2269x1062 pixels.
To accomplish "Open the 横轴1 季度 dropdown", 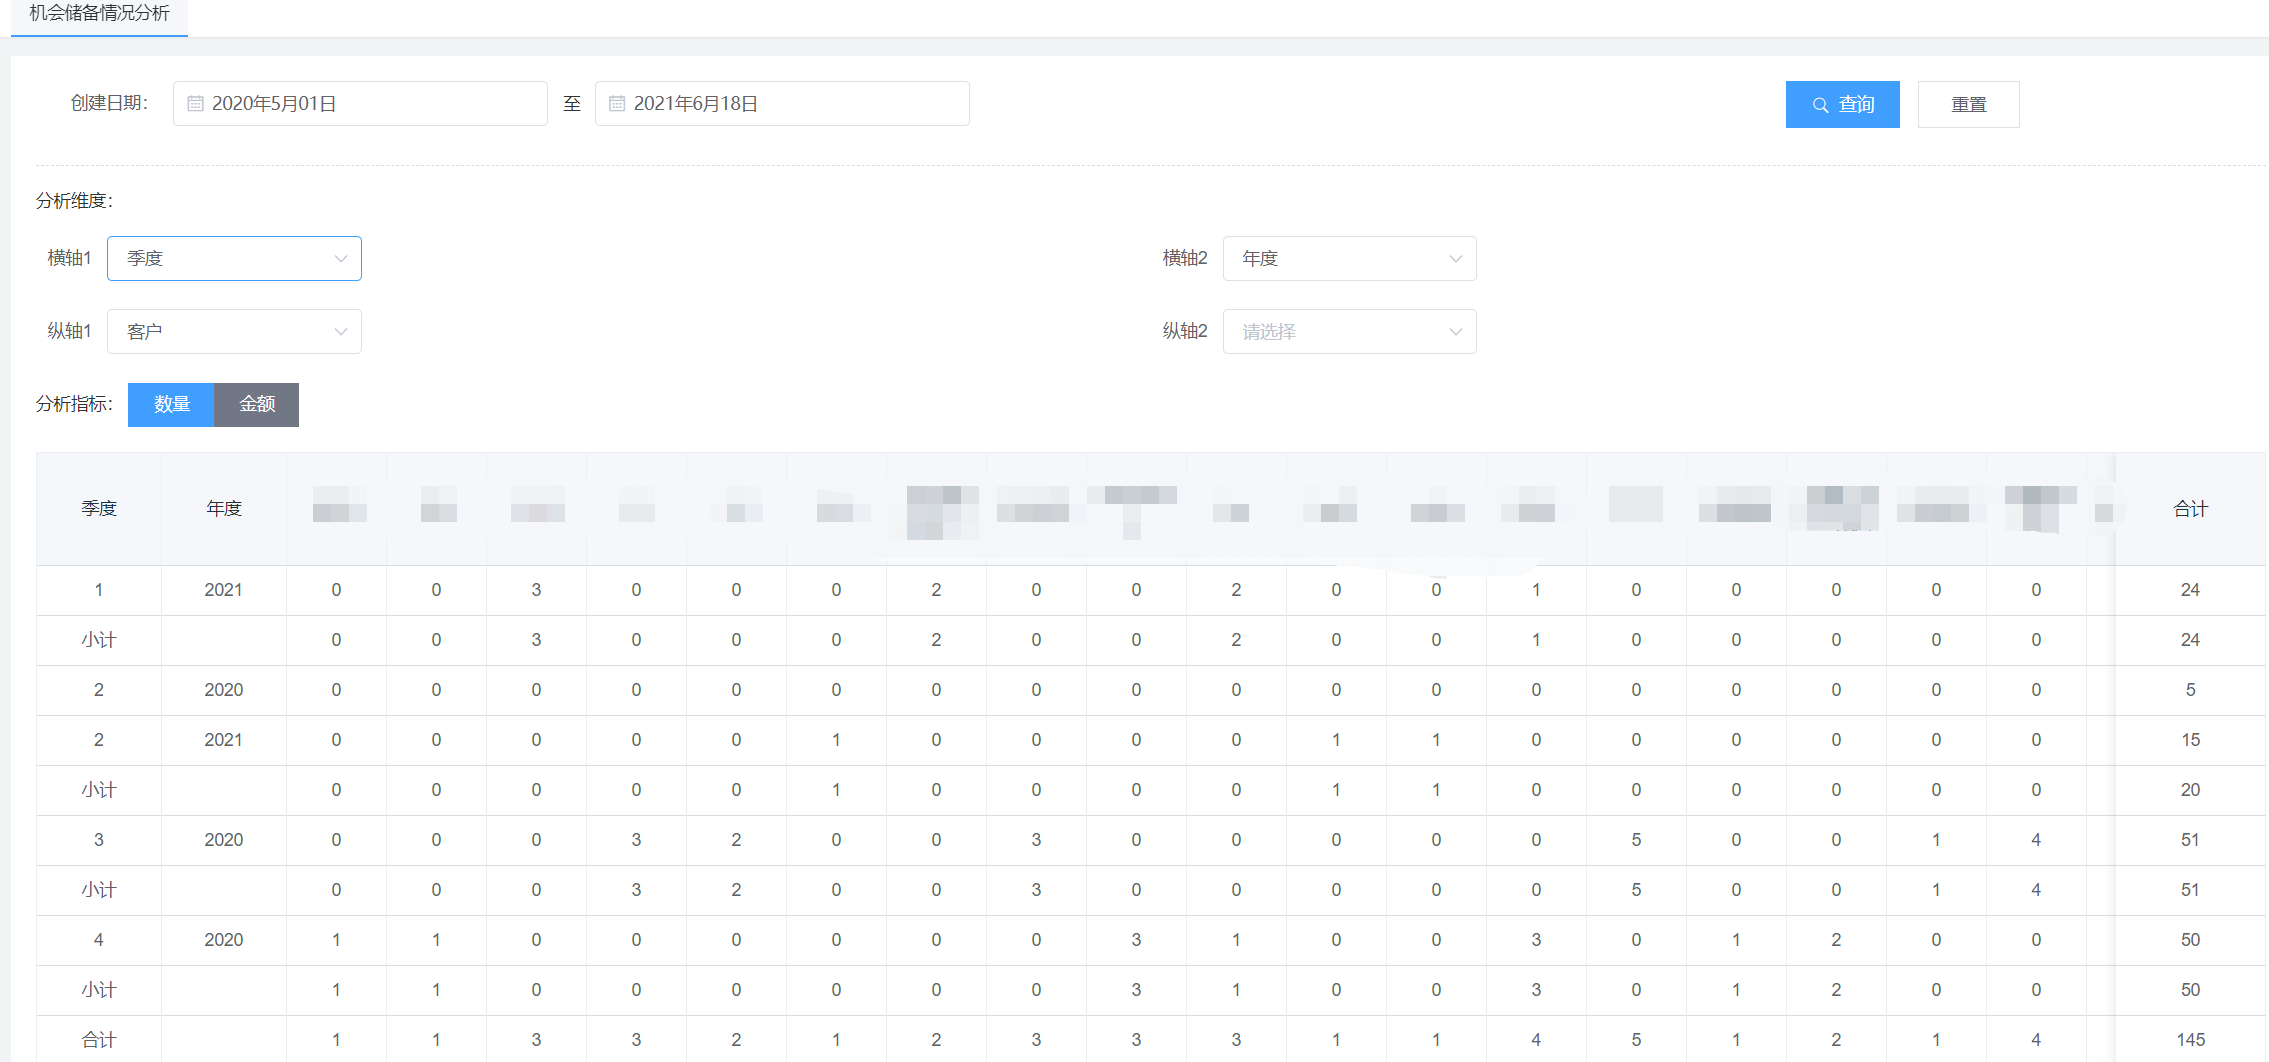I will [234, 259].
